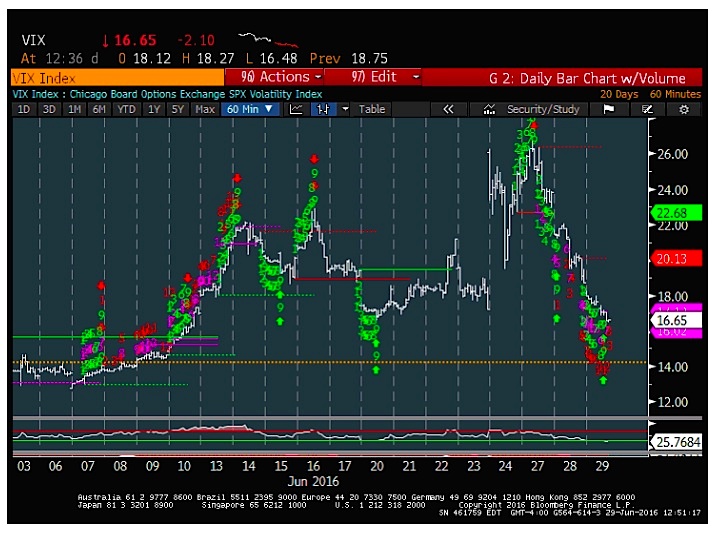This screenshot has width=715, height=533.
Task: Click the flag annotation icon
Action: click(609, 109)
